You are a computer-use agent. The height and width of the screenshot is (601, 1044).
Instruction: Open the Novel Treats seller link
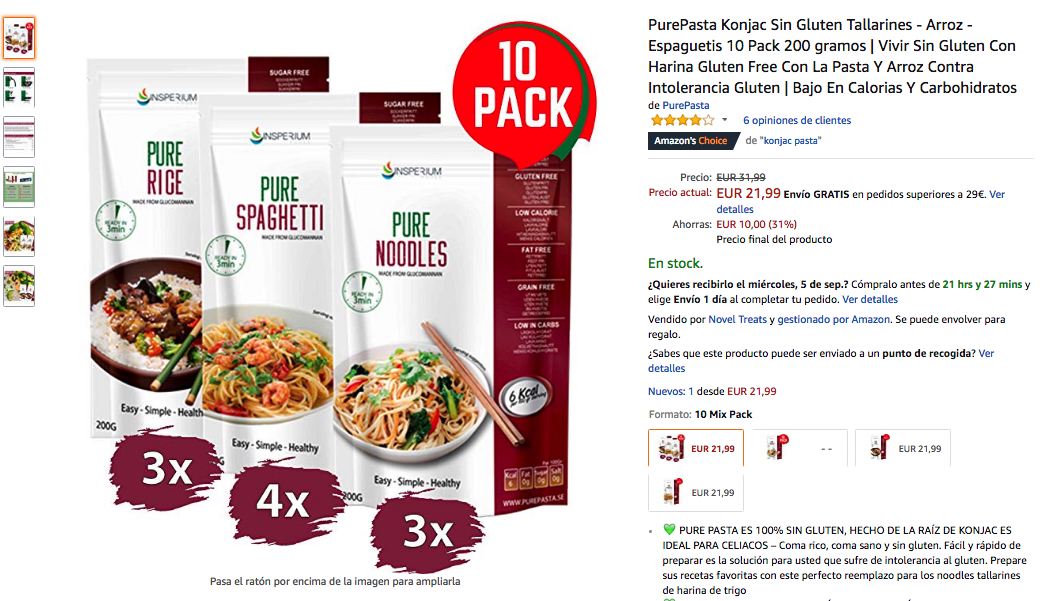[737, 319]
